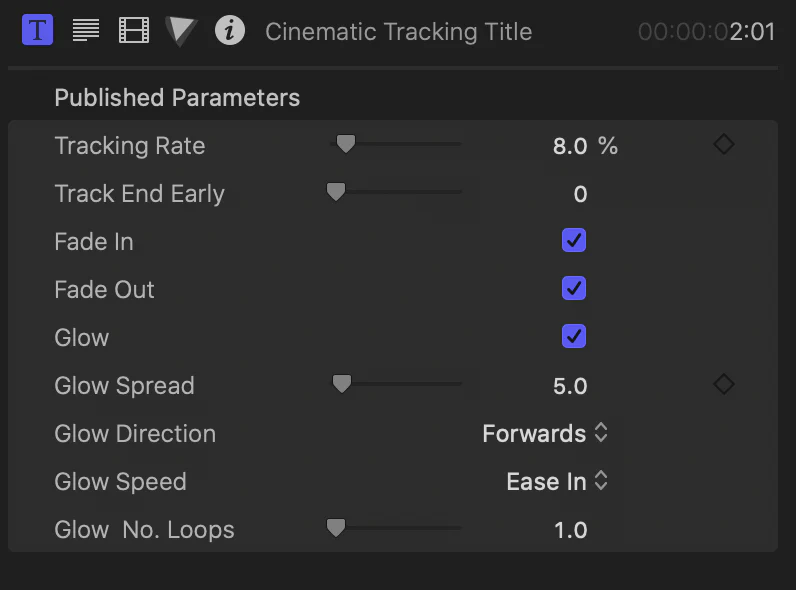Click the Glow Spread slider handle
The width and height of the screenshot is (796, 590).
point(342,384)
